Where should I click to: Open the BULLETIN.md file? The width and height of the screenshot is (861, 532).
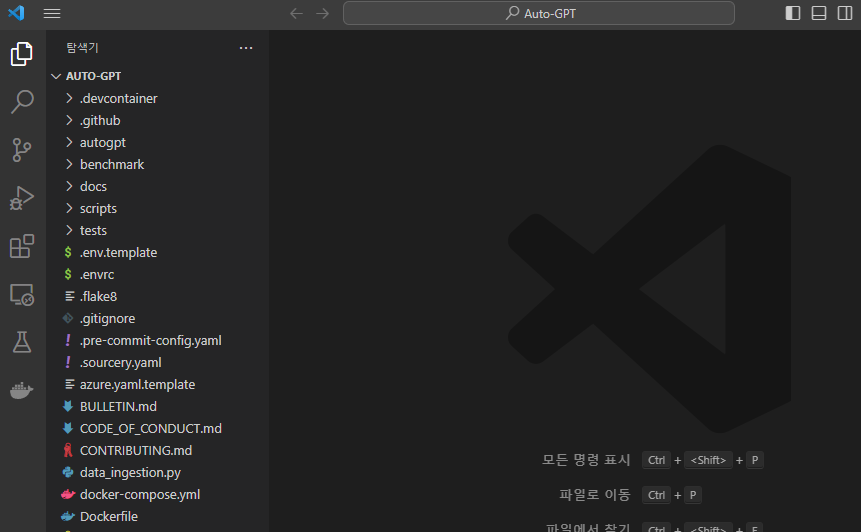[158, 406]
